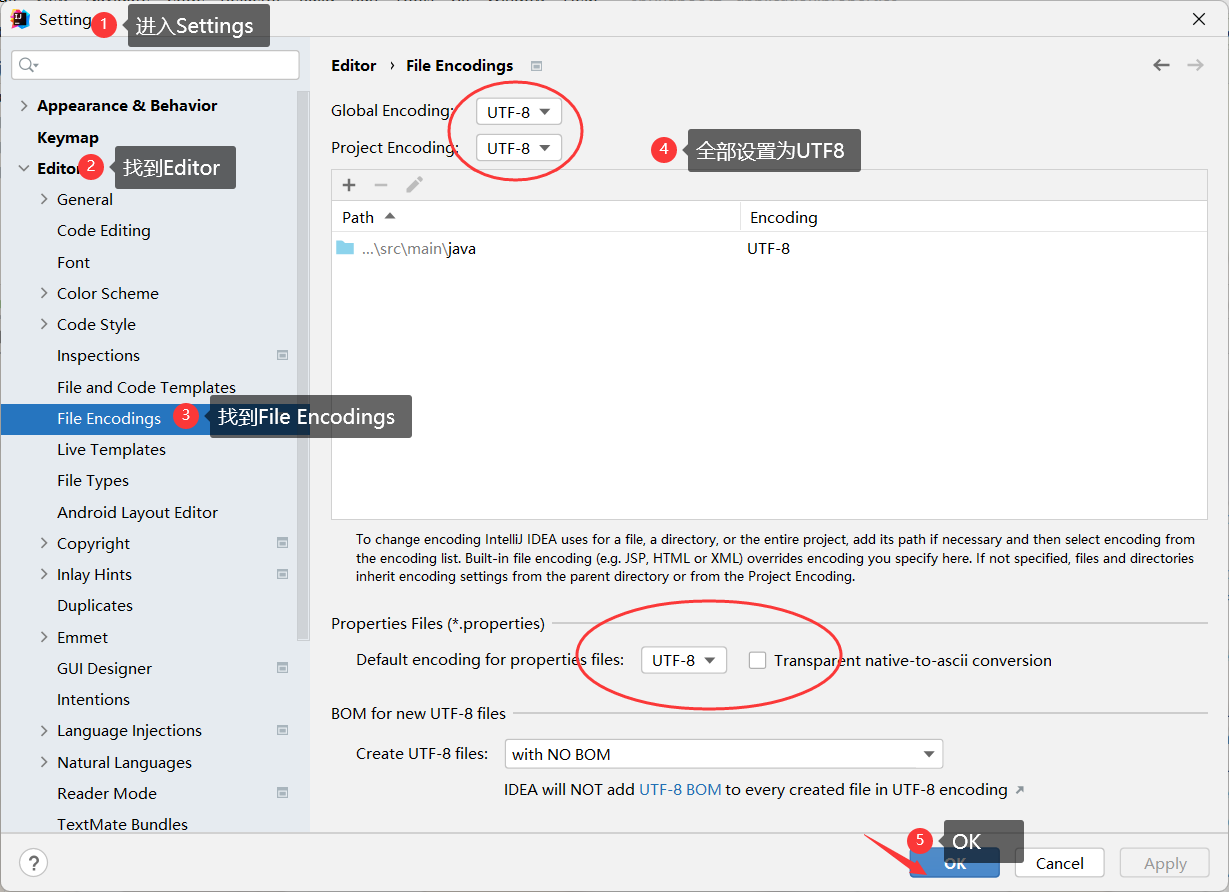Click the OK button

pos(955,863)
